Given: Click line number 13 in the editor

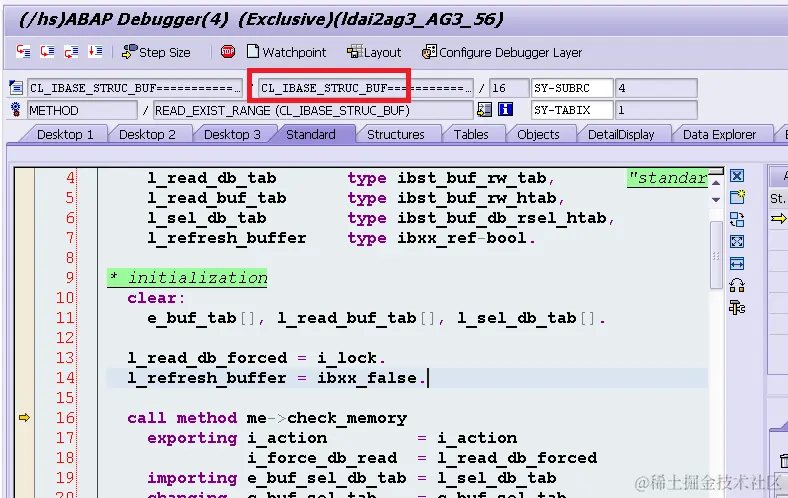Looking at the screenshot, I should point(65,358).
